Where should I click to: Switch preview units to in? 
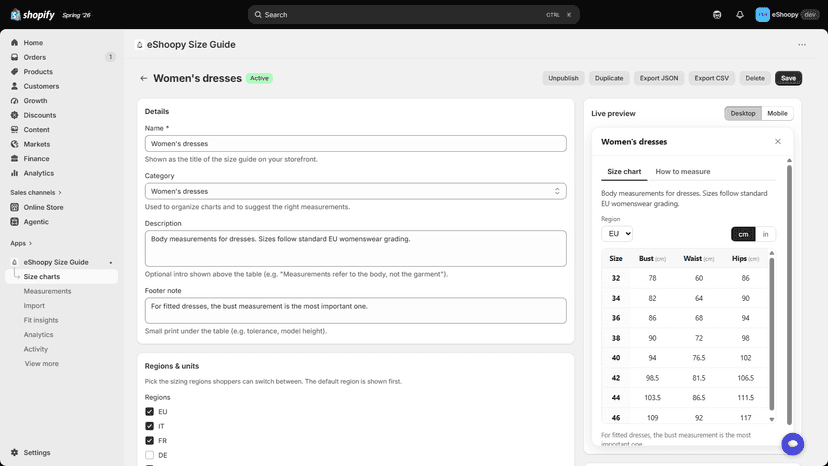(x=765, y=234)
